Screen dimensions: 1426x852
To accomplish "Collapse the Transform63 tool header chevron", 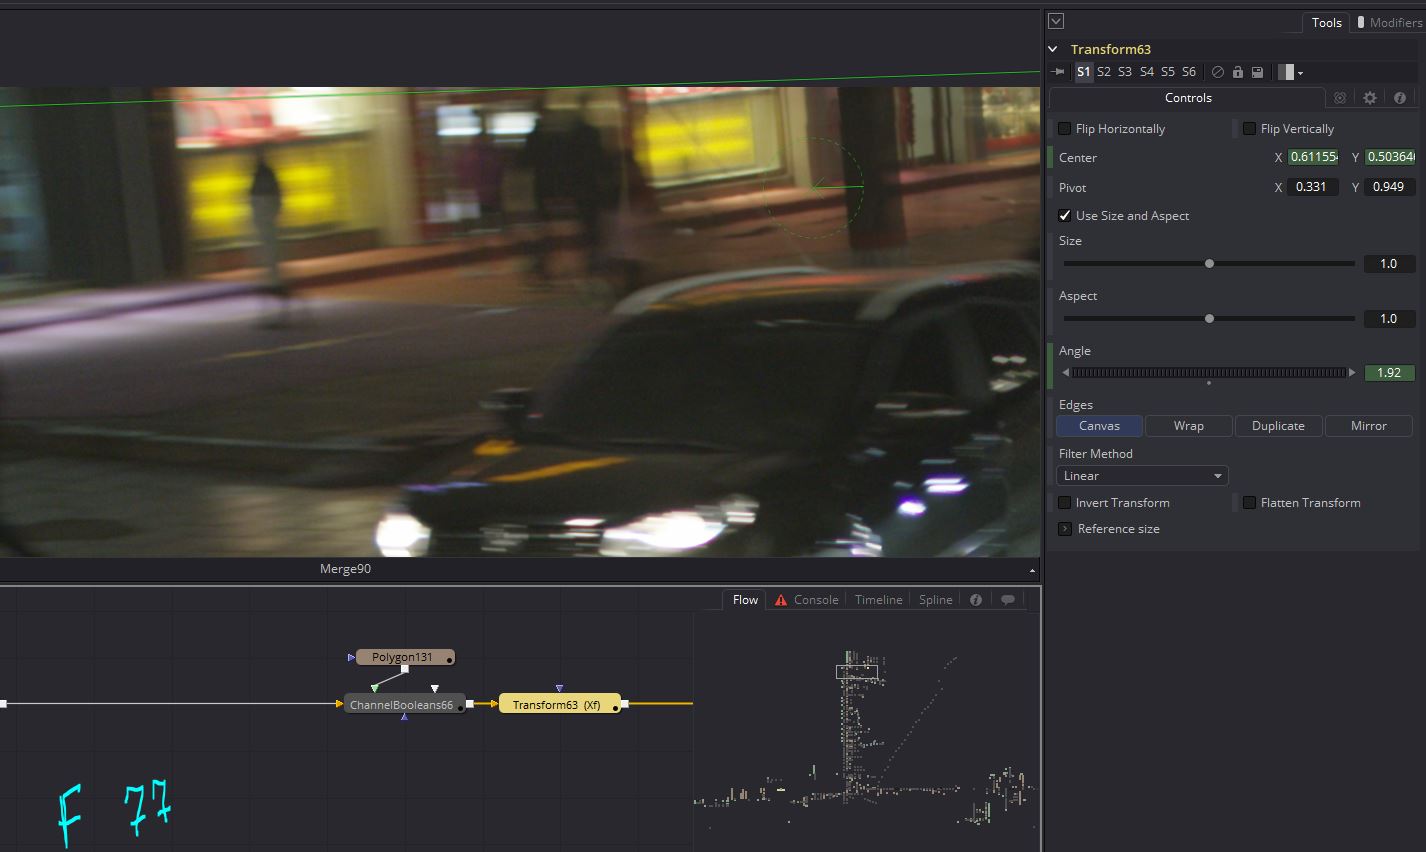I will (x=1053, y=49).
